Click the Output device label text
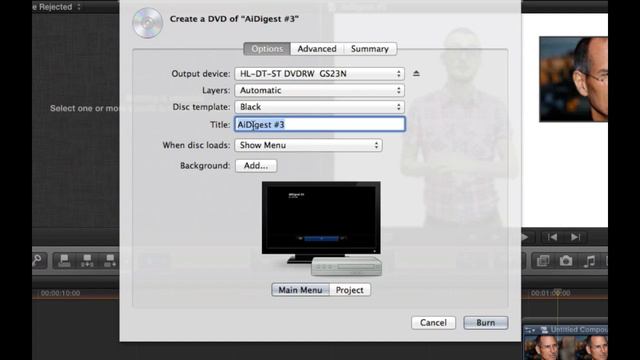This screenshot has width=640, height=360. pyautogui.click(x=201, y=74)
